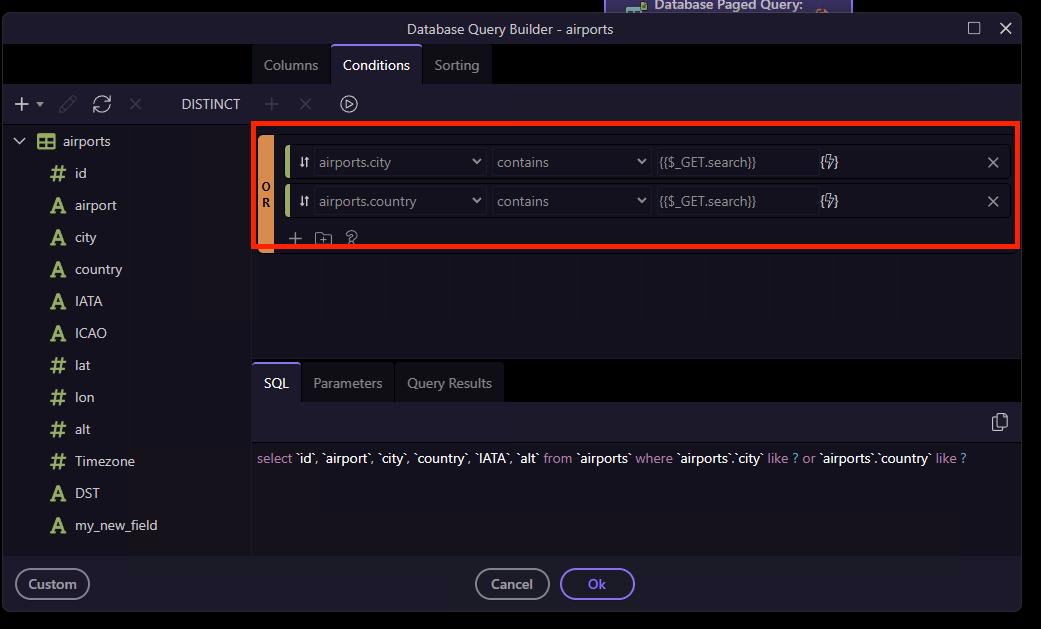Expand the add plus dropdown in left toolbar
1041x629 pixels.
click(40, 105)
